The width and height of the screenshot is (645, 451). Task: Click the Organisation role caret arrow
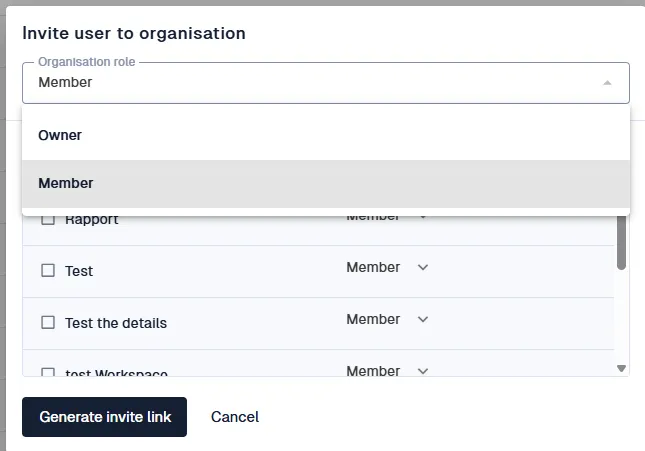[607, 83]
